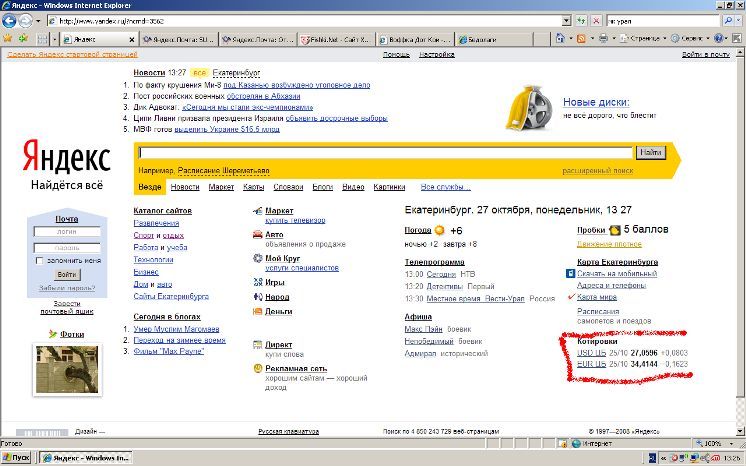Switch to the Fishki.Net browser tab

pyautogui.click(x=336, y=40)
